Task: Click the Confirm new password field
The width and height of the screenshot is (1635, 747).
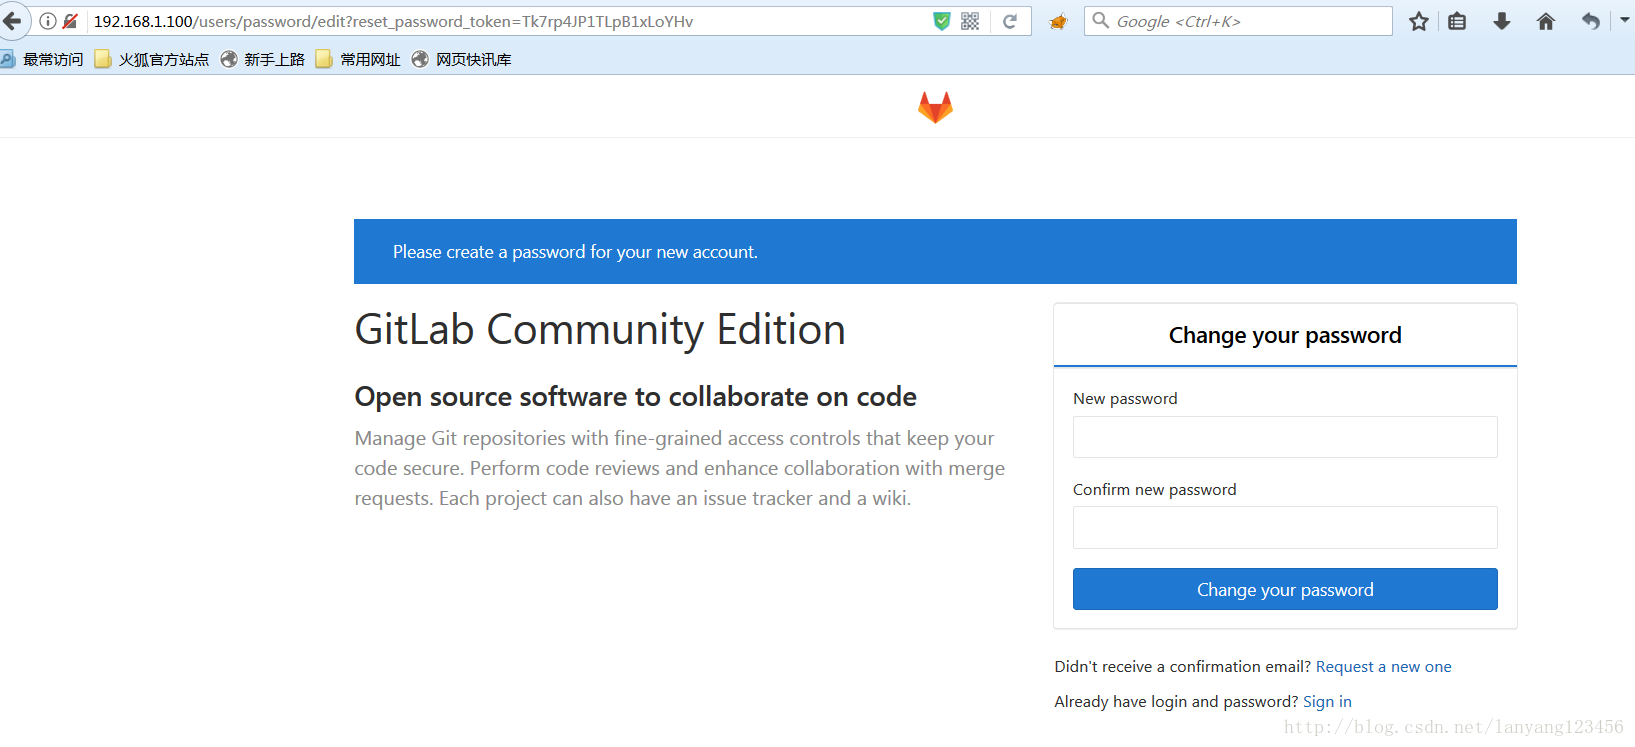Action: click(x=1285, y=527)
